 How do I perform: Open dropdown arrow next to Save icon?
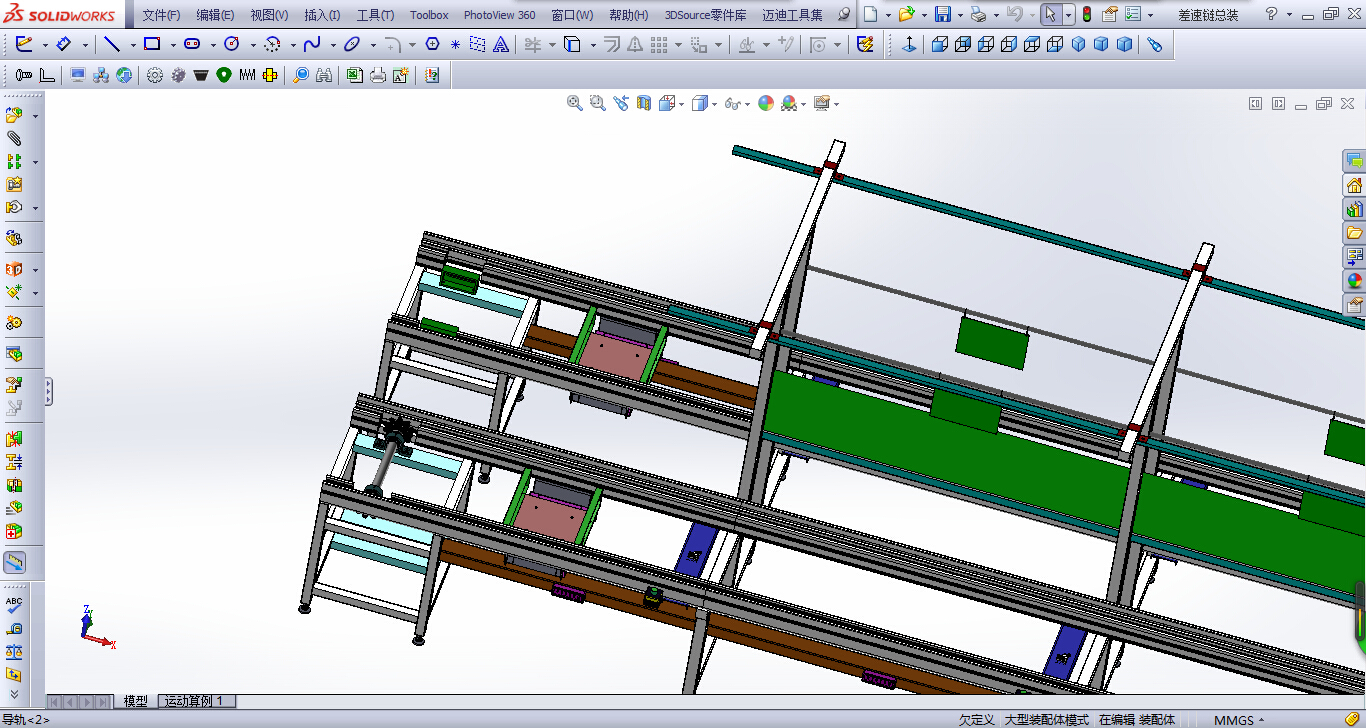click(960, 15)
